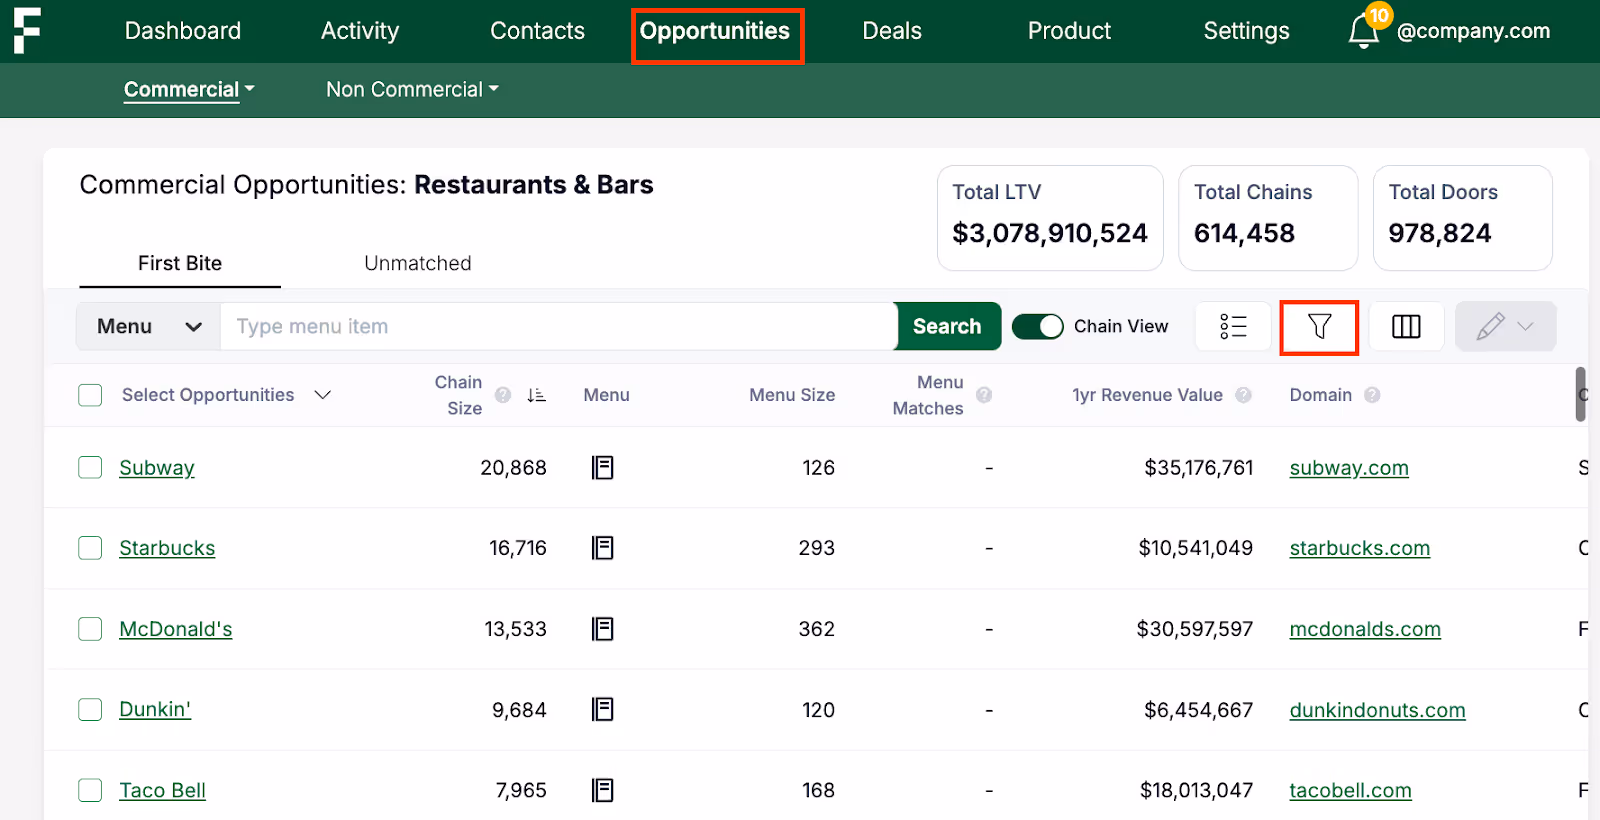The image size is (1600, 820).
Task: Expand the chevron beside the pencil icon
Action: click(x=1525, y=326)
